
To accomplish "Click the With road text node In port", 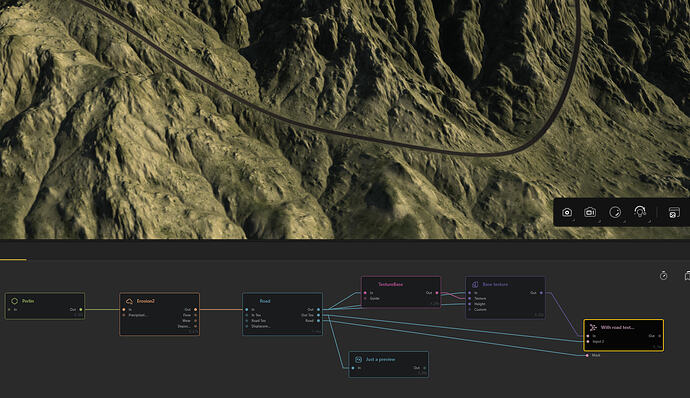I will point(588,336).
